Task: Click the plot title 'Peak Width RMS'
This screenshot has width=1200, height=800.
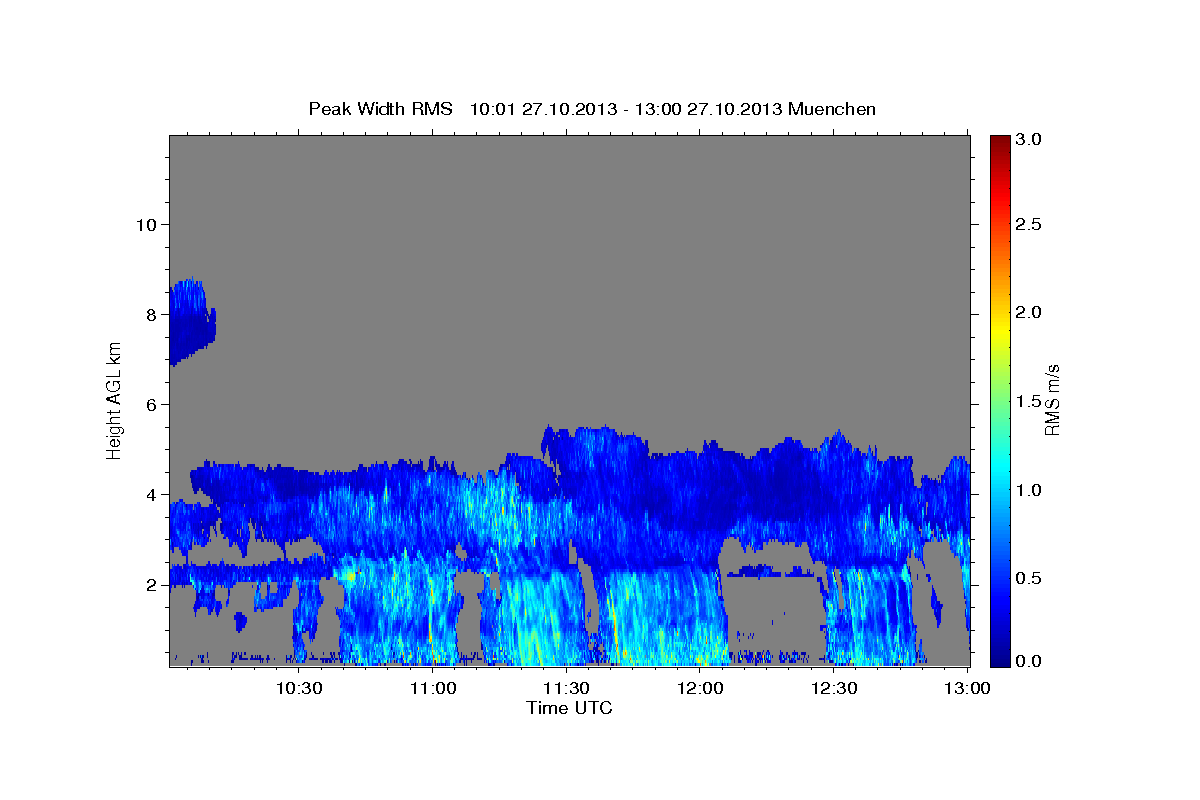Action: (380, 109)
